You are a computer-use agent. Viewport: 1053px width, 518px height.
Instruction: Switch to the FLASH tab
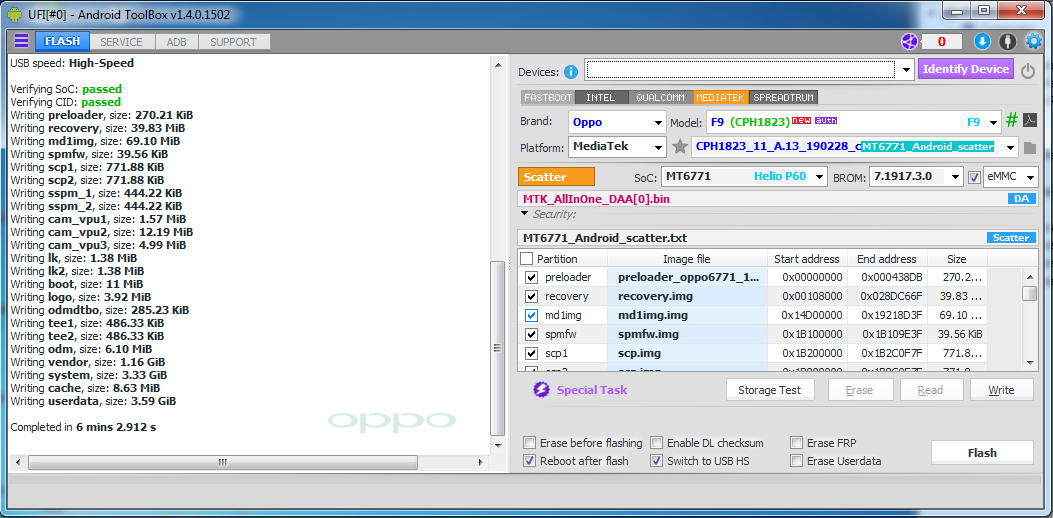coord(62,42)
